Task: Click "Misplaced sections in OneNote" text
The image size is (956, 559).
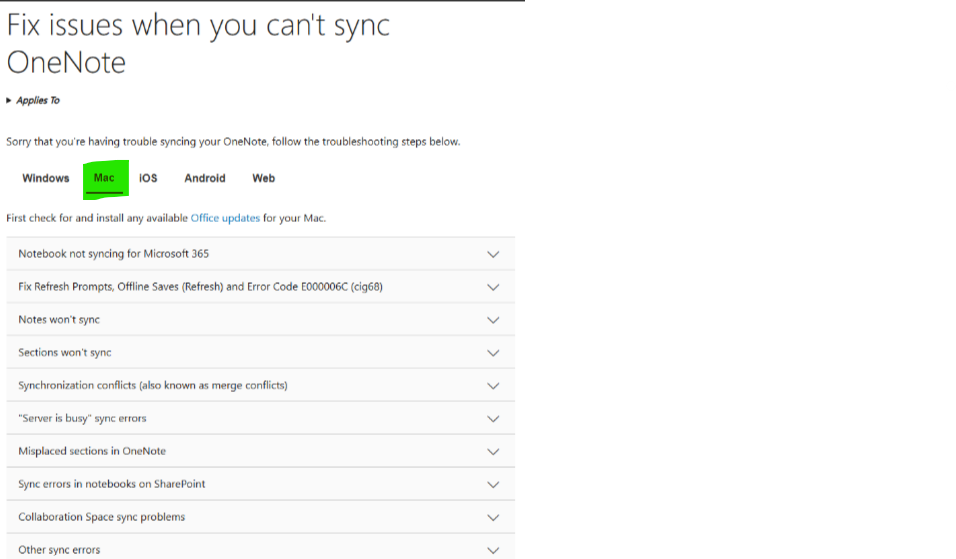Action: pos(92,451)
